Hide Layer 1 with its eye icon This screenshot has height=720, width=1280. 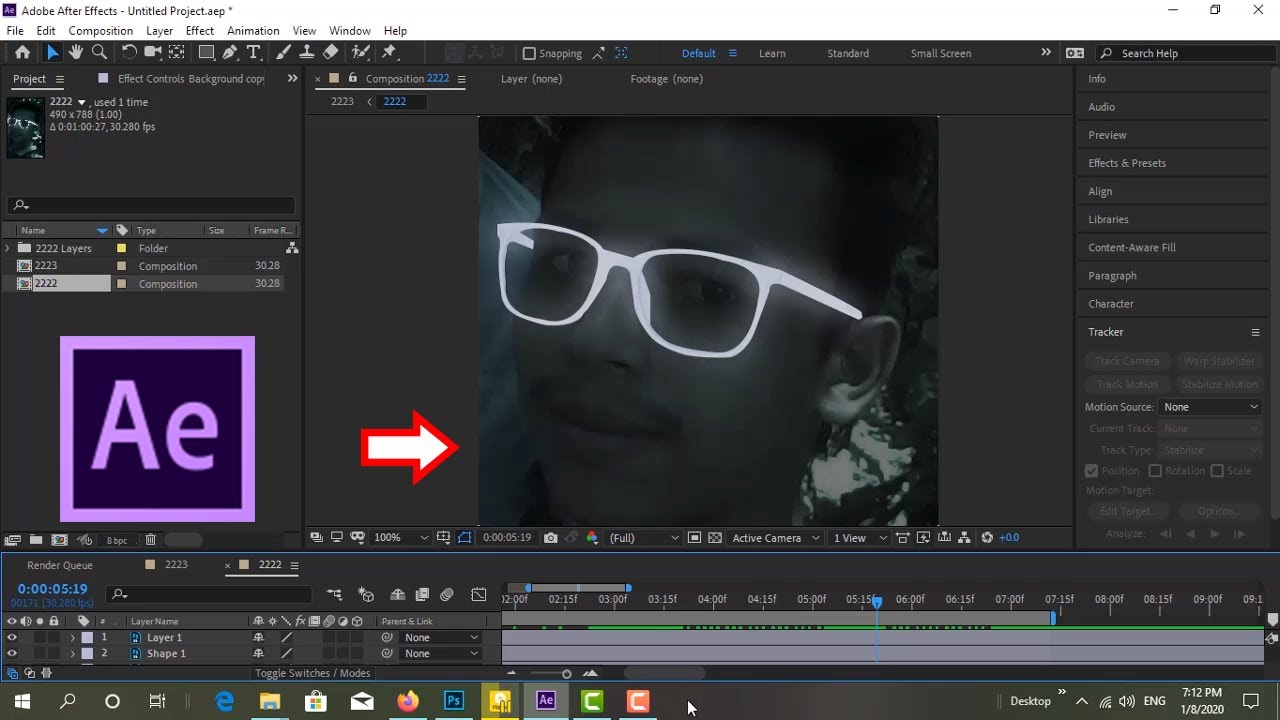click(12, 638)
